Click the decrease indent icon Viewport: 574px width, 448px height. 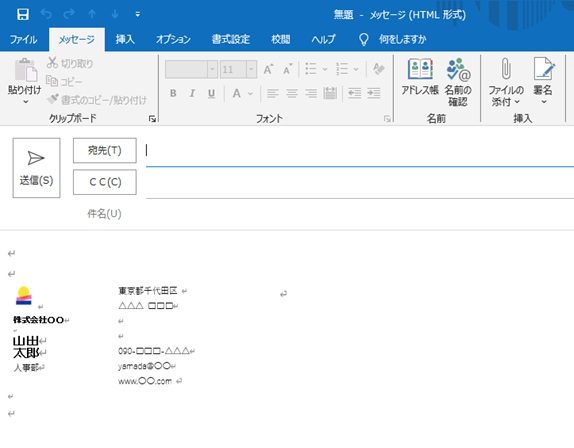point(354,94)
